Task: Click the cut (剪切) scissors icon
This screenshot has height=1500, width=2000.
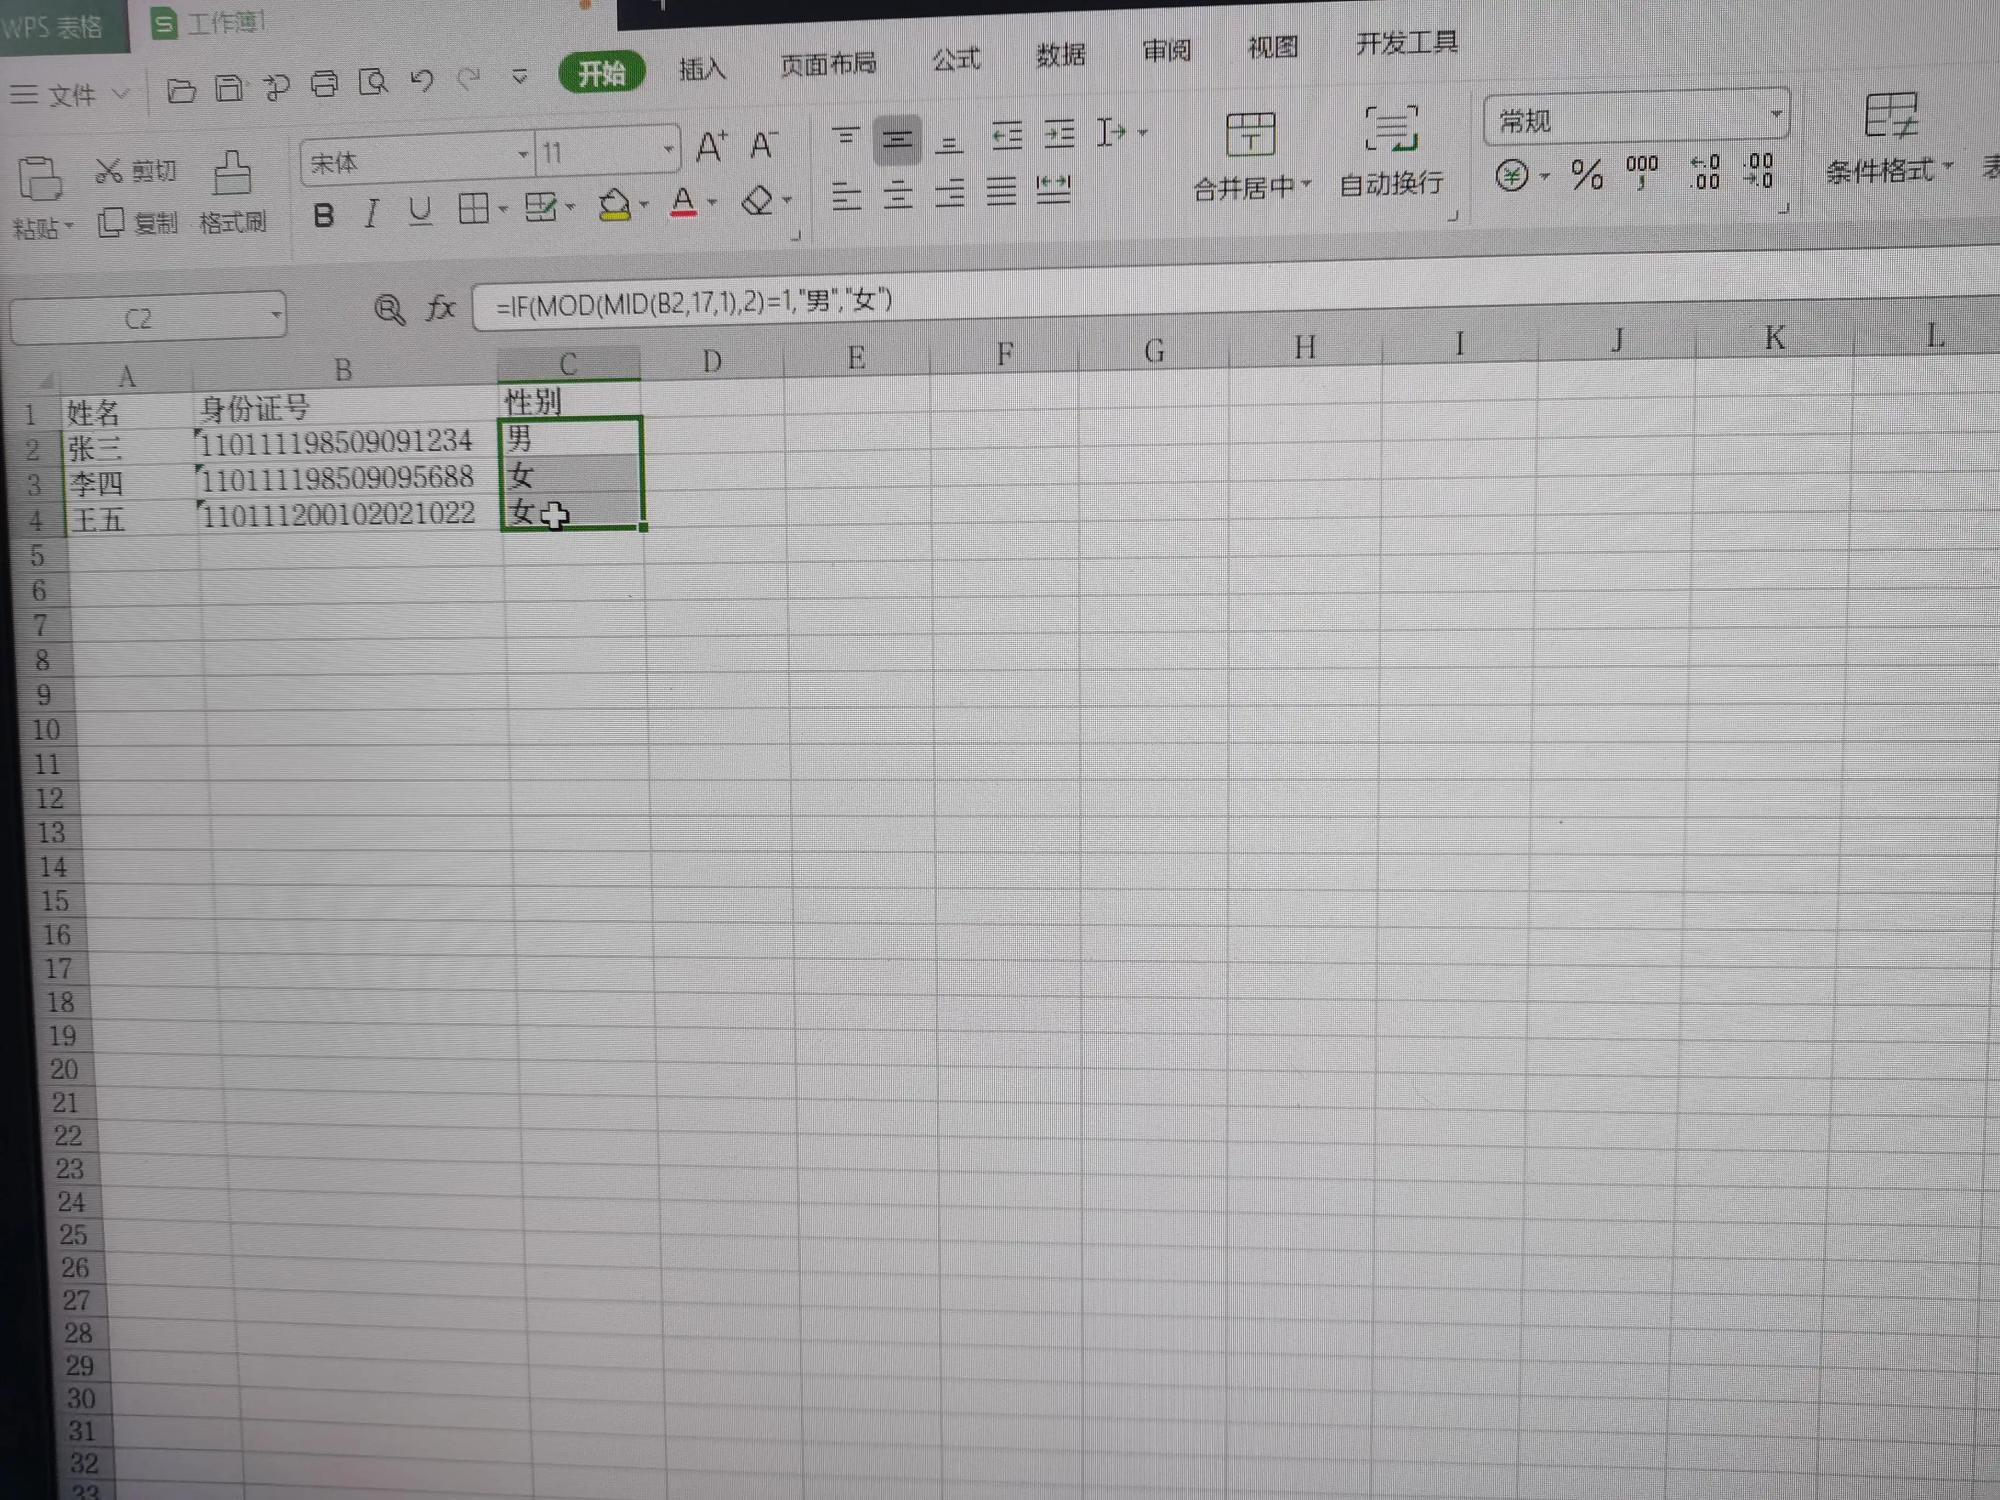Action: pyautogui.click(x=108, y=171)
